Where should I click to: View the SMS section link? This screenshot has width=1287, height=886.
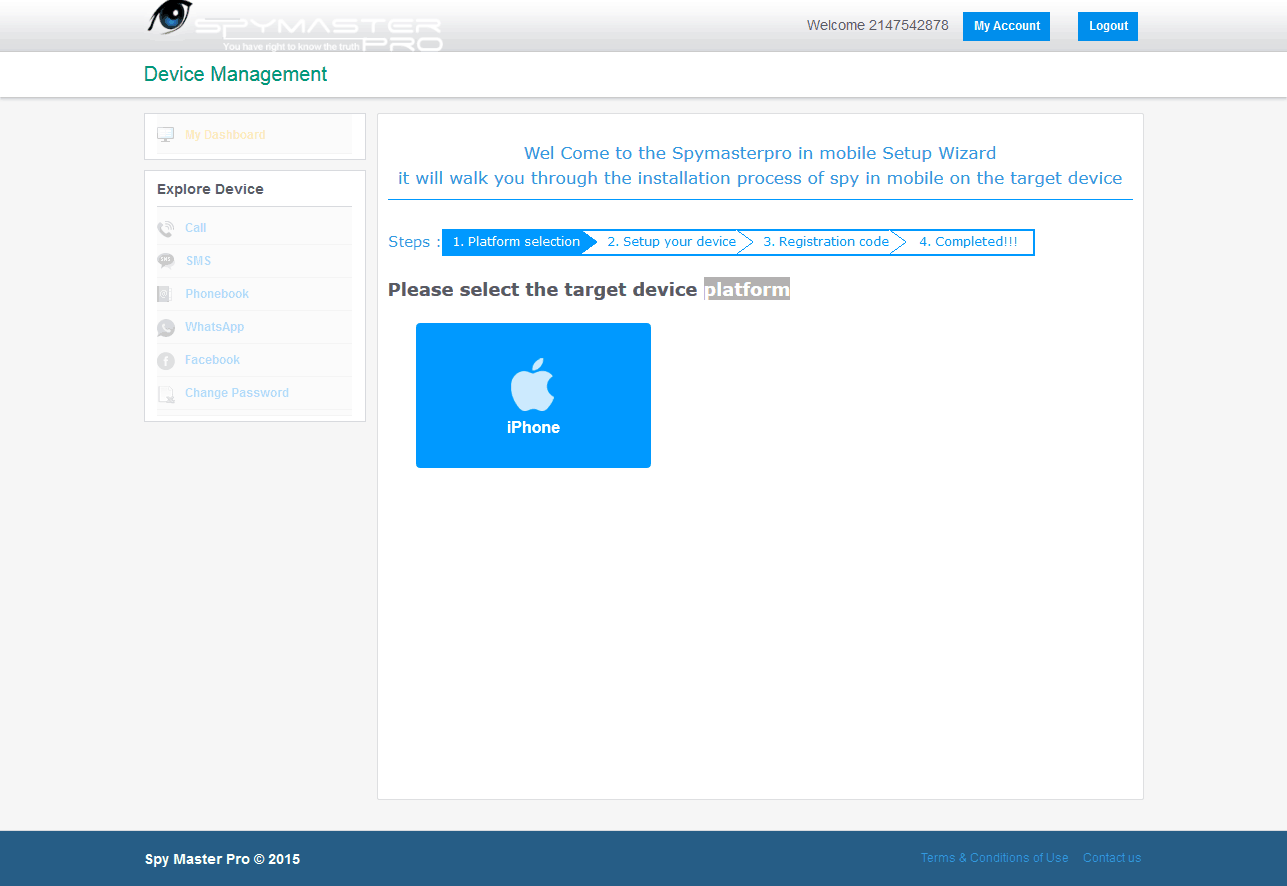point(198,261)
